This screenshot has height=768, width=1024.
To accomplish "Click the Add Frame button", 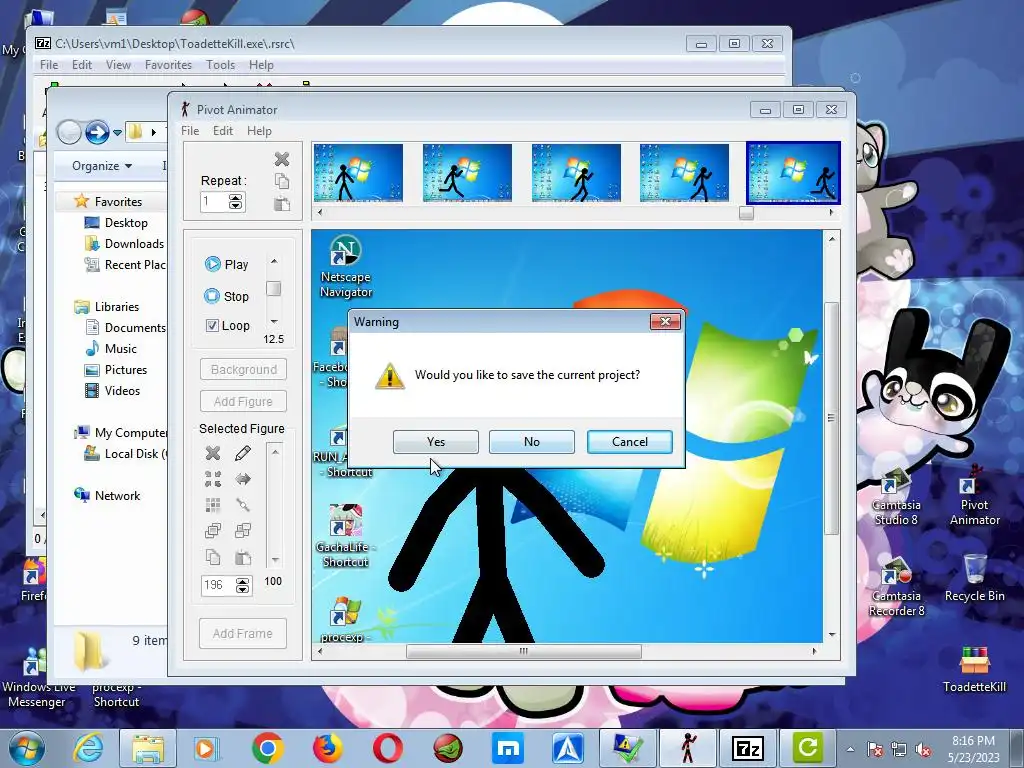I will coord(243,633).
